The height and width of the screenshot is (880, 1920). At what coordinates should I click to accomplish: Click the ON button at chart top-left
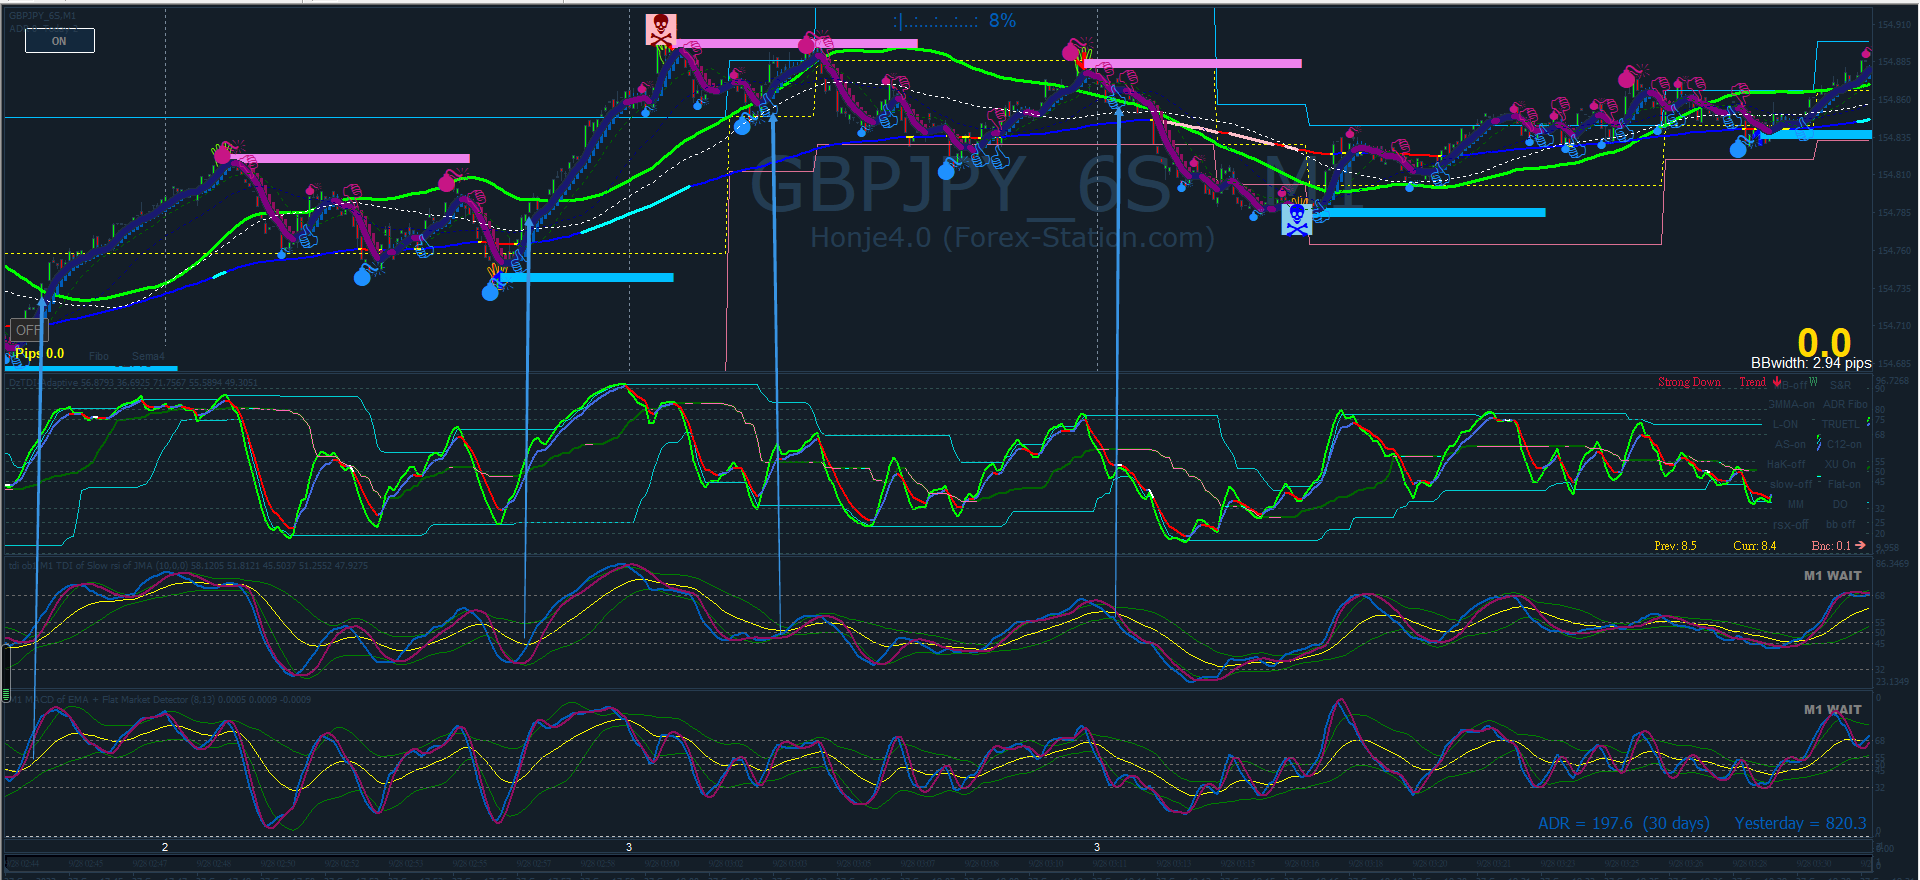click(x=60, y=41)
